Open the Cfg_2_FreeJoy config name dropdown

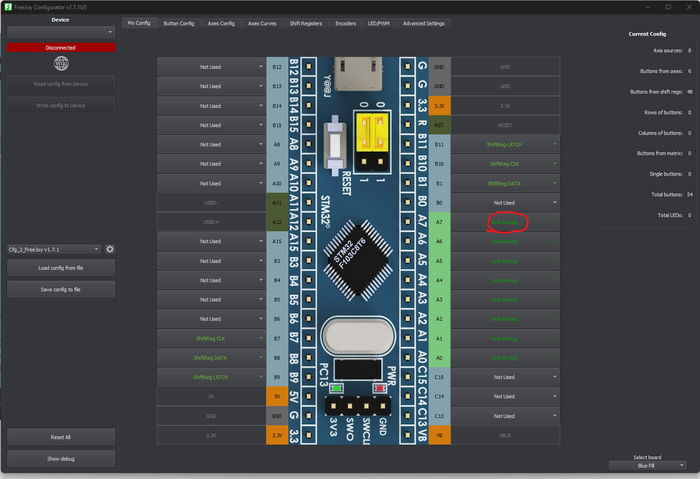click(x=54, y=249)
